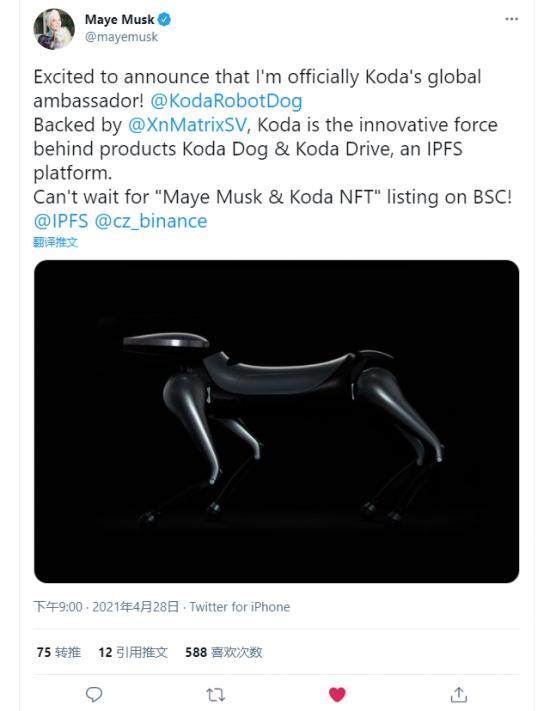Toggle the red heart like icon

point(337,694)
